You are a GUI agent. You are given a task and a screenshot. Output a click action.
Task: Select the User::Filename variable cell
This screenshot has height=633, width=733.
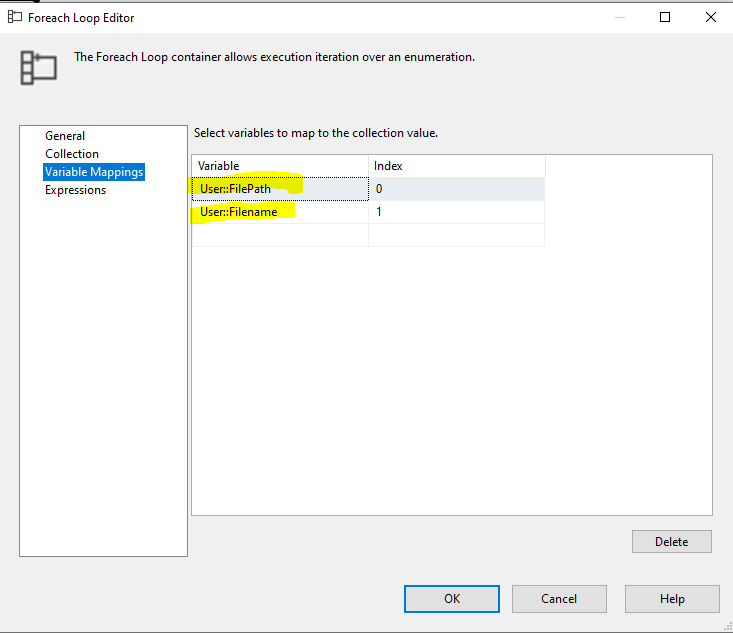(x=280, y=212)
